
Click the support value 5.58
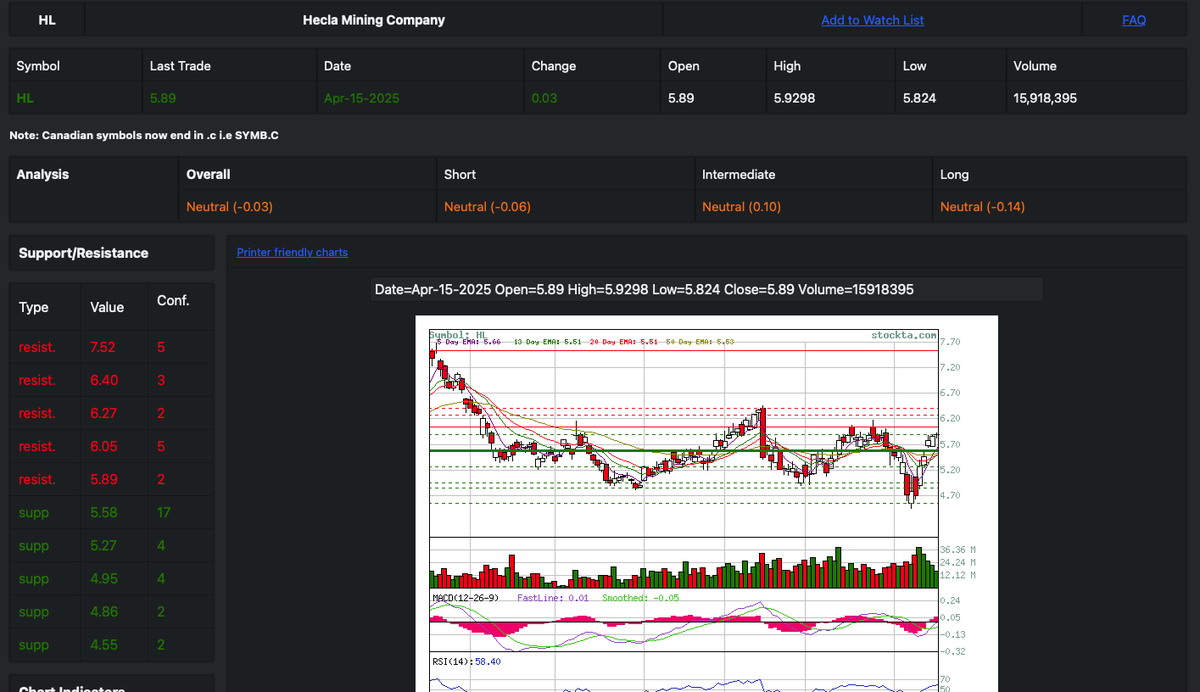tap(103, 512)
